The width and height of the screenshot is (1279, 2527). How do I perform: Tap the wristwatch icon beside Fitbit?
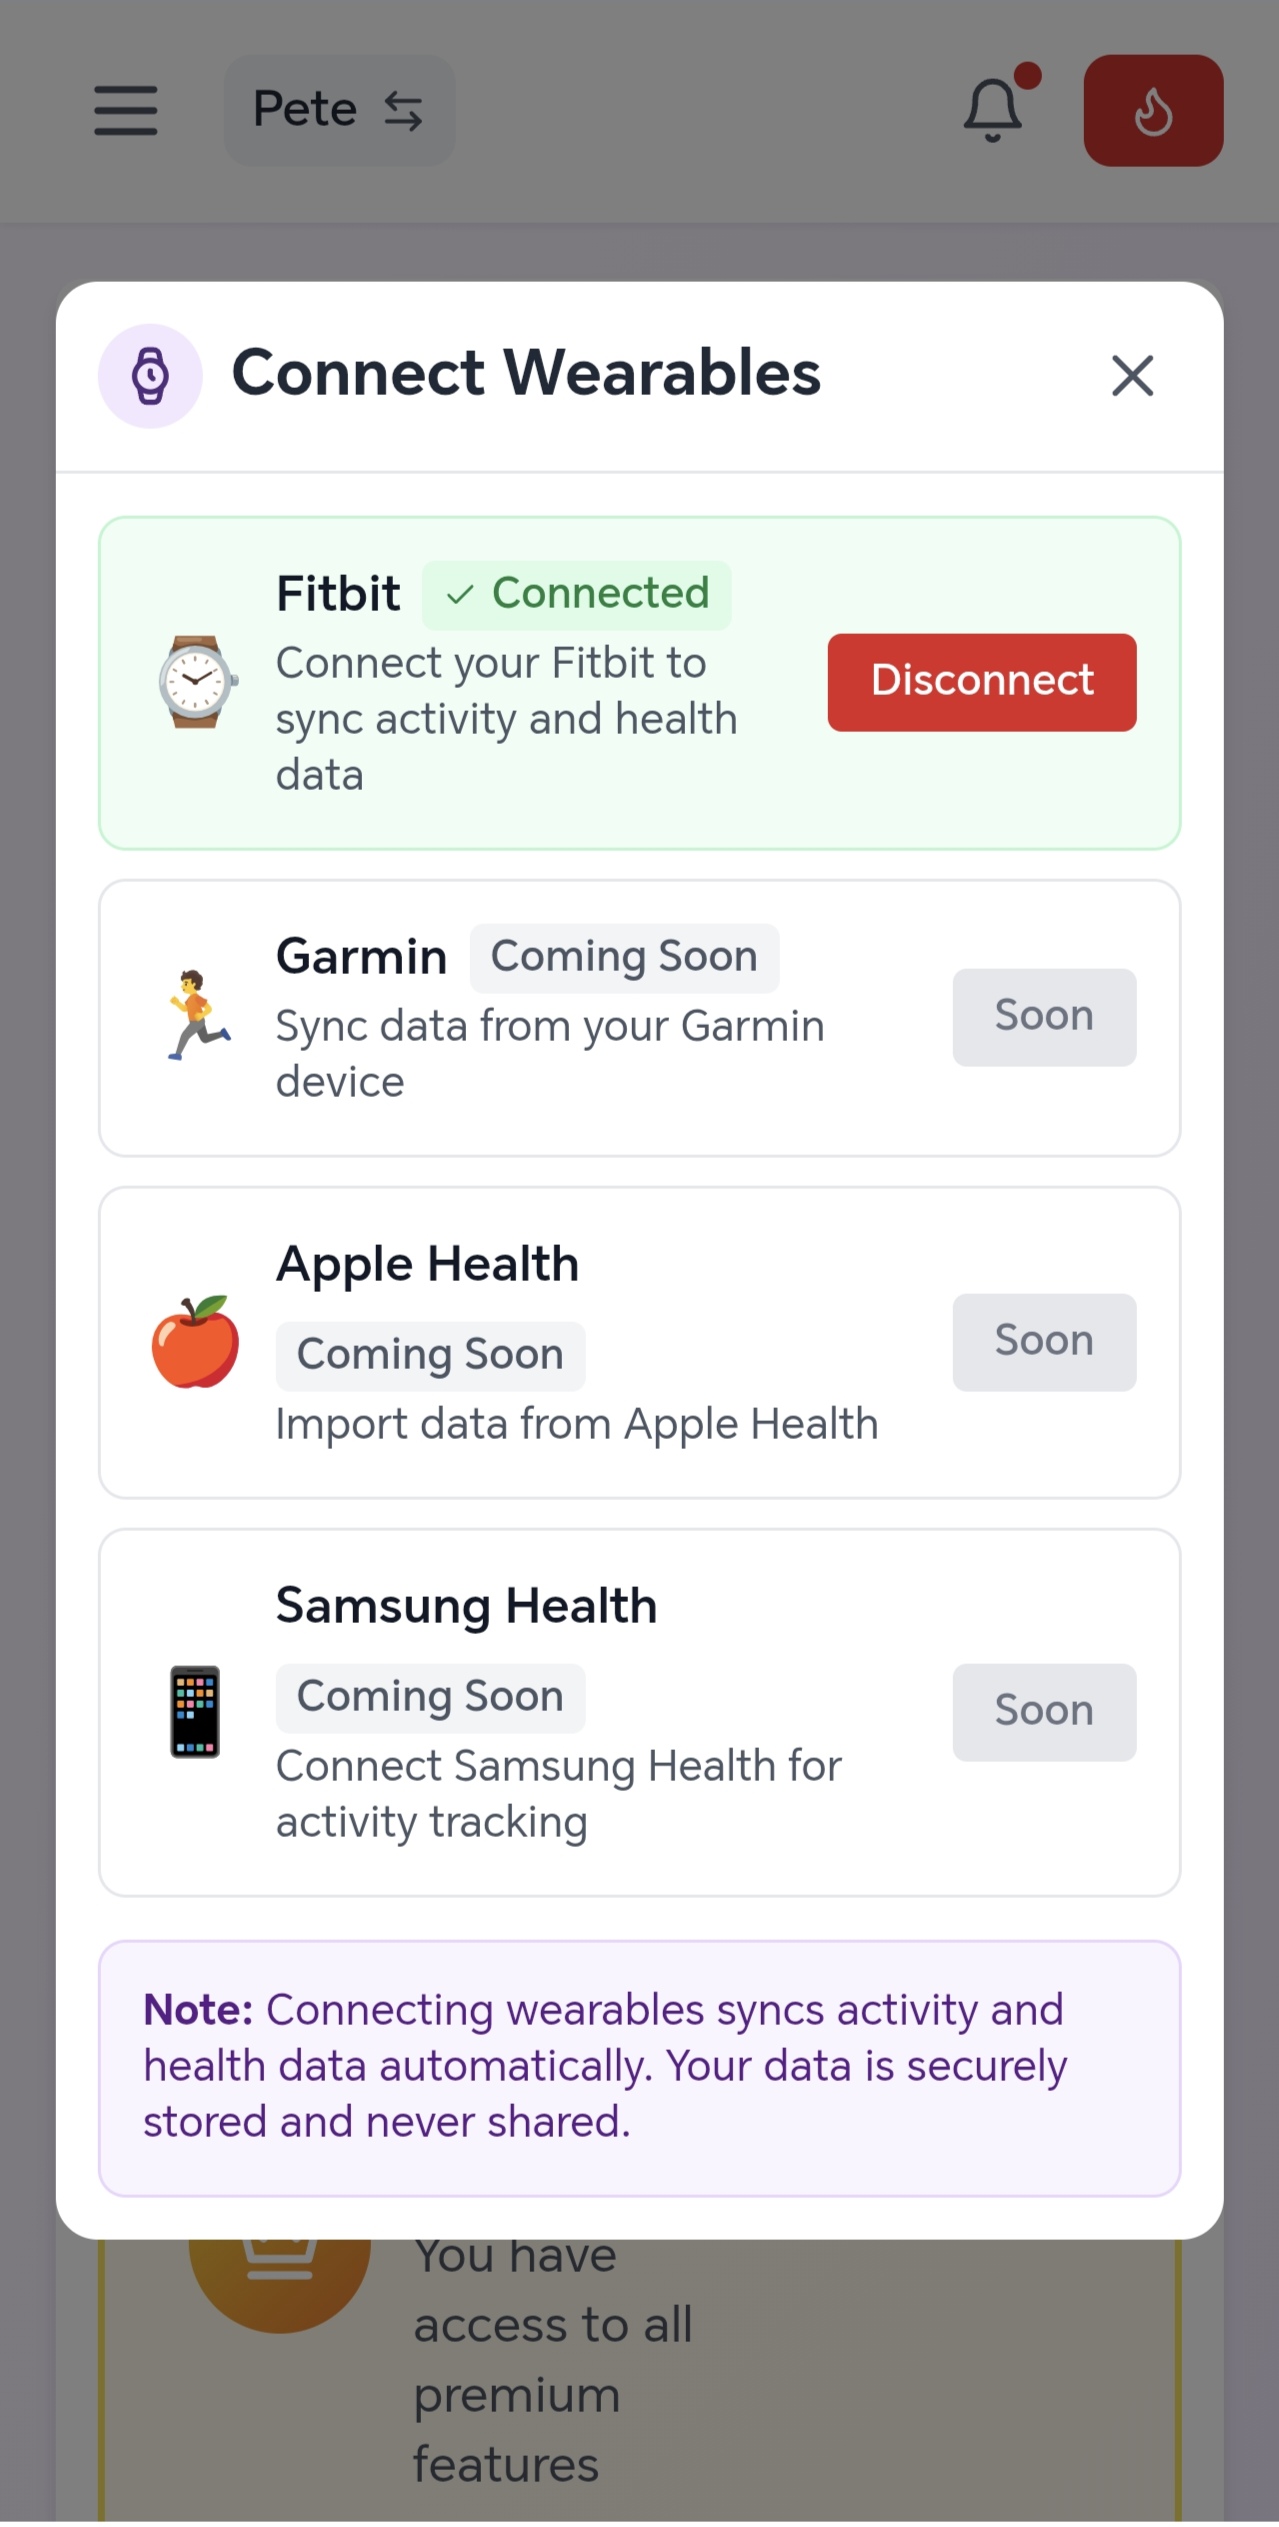[x=197, y=683]
